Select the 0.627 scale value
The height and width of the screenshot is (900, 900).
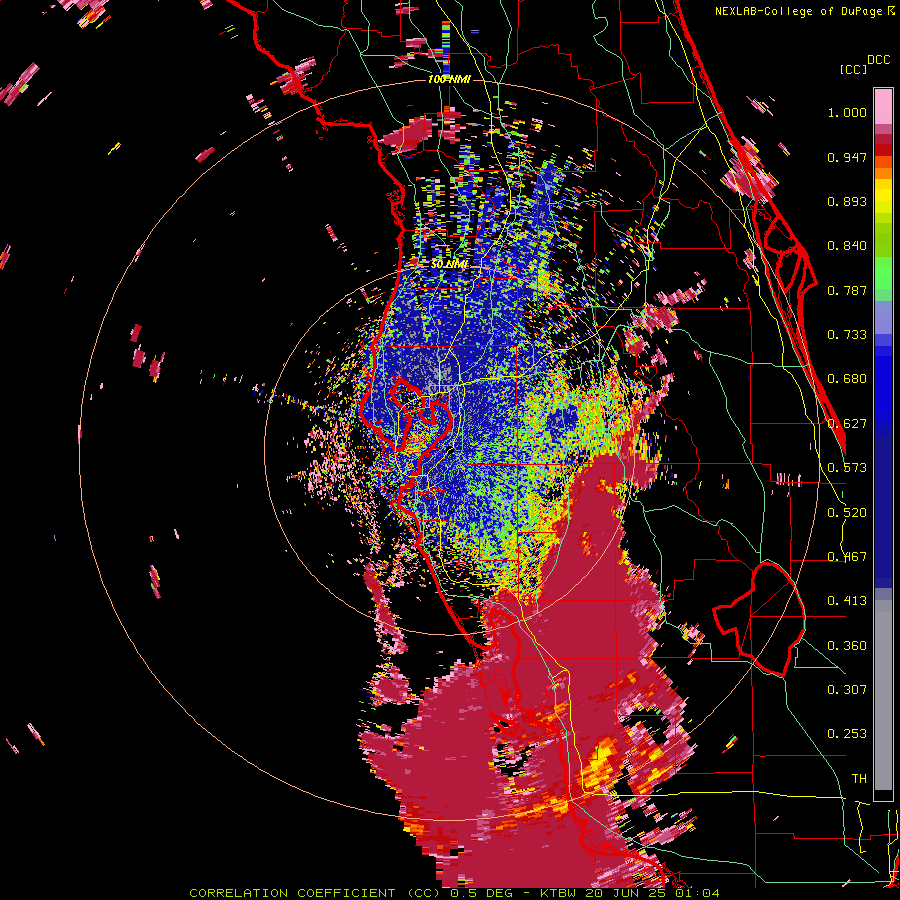point(847,424)
